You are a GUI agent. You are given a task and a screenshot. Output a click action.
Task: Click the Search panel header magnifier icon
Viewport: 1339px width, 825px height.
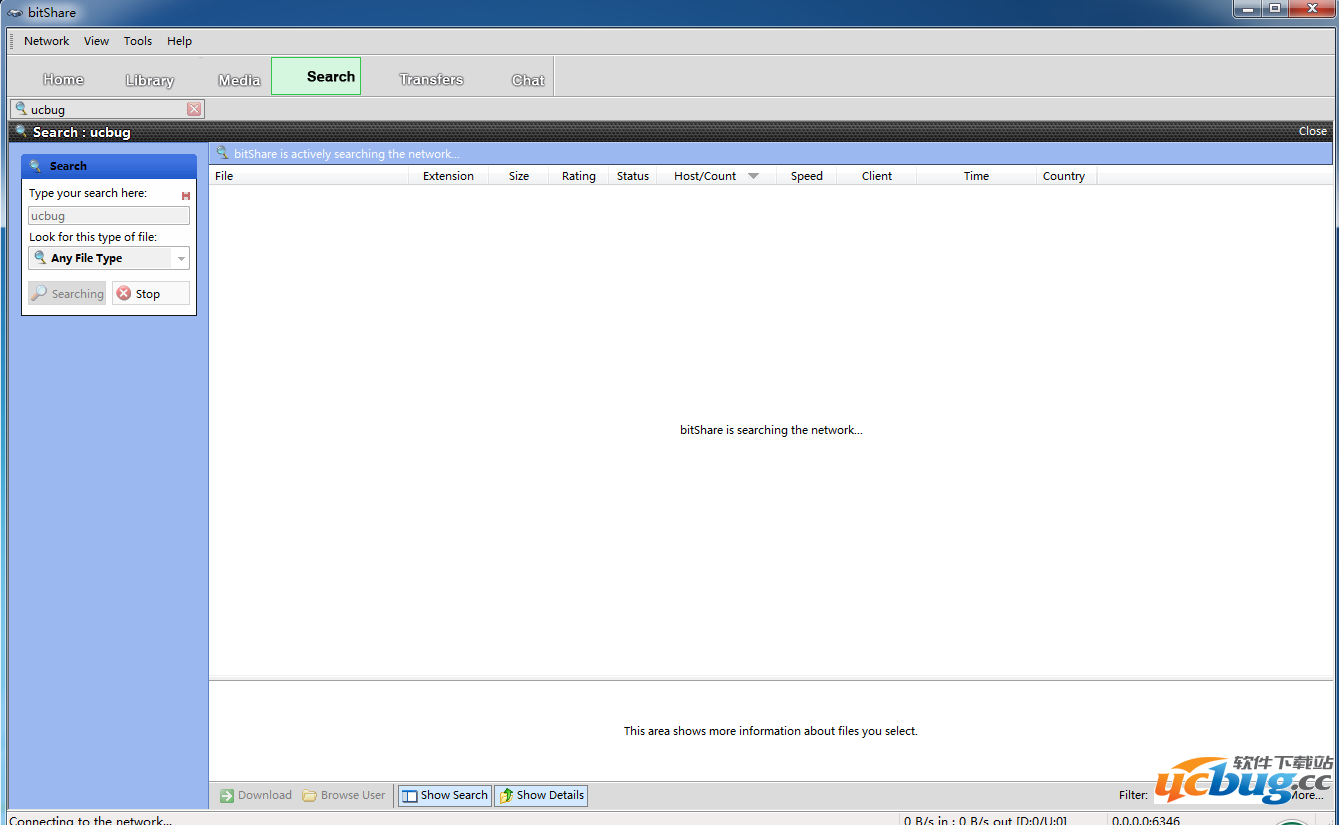point(35,166)
